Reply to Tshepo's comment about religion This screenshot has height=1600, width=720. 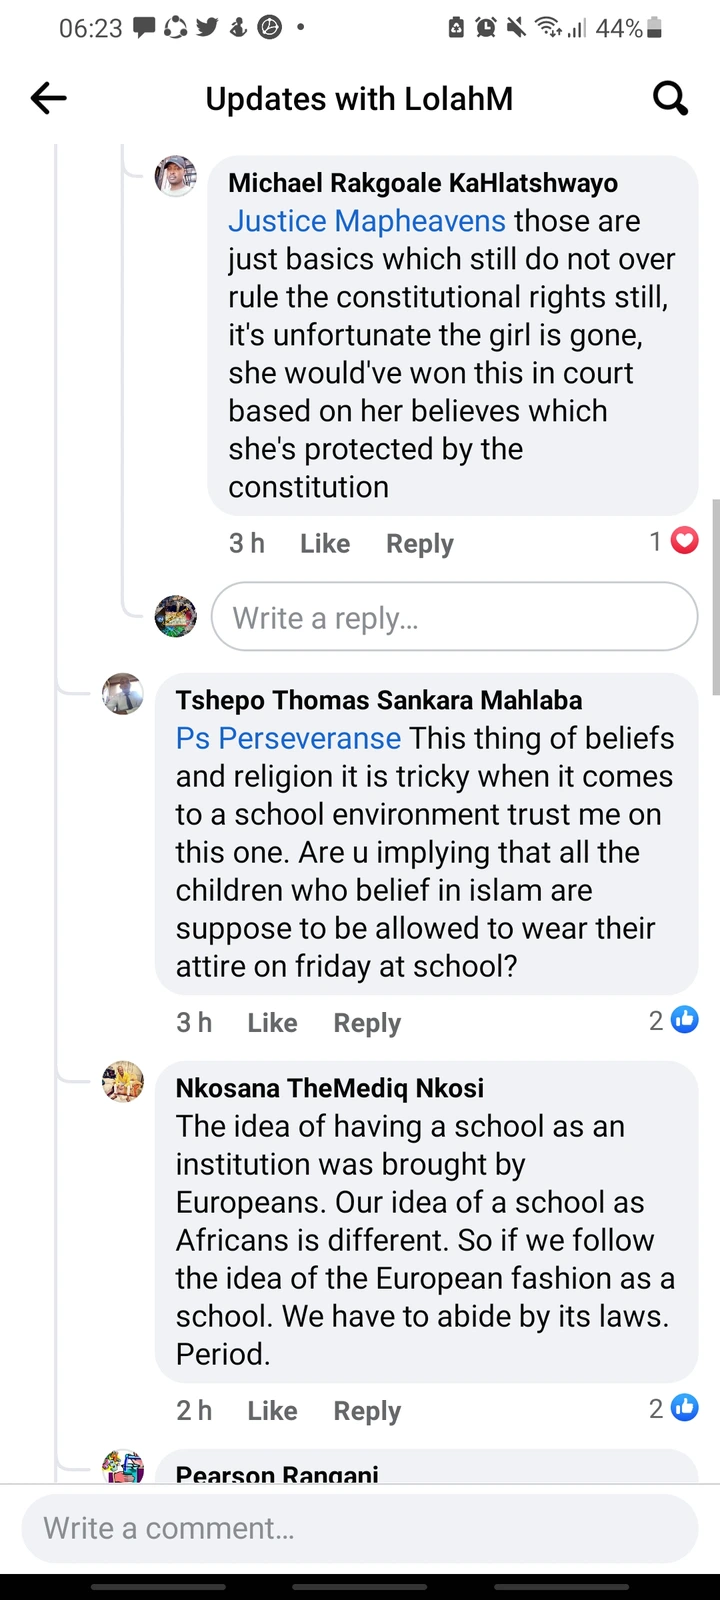(x=367, y=1022)
